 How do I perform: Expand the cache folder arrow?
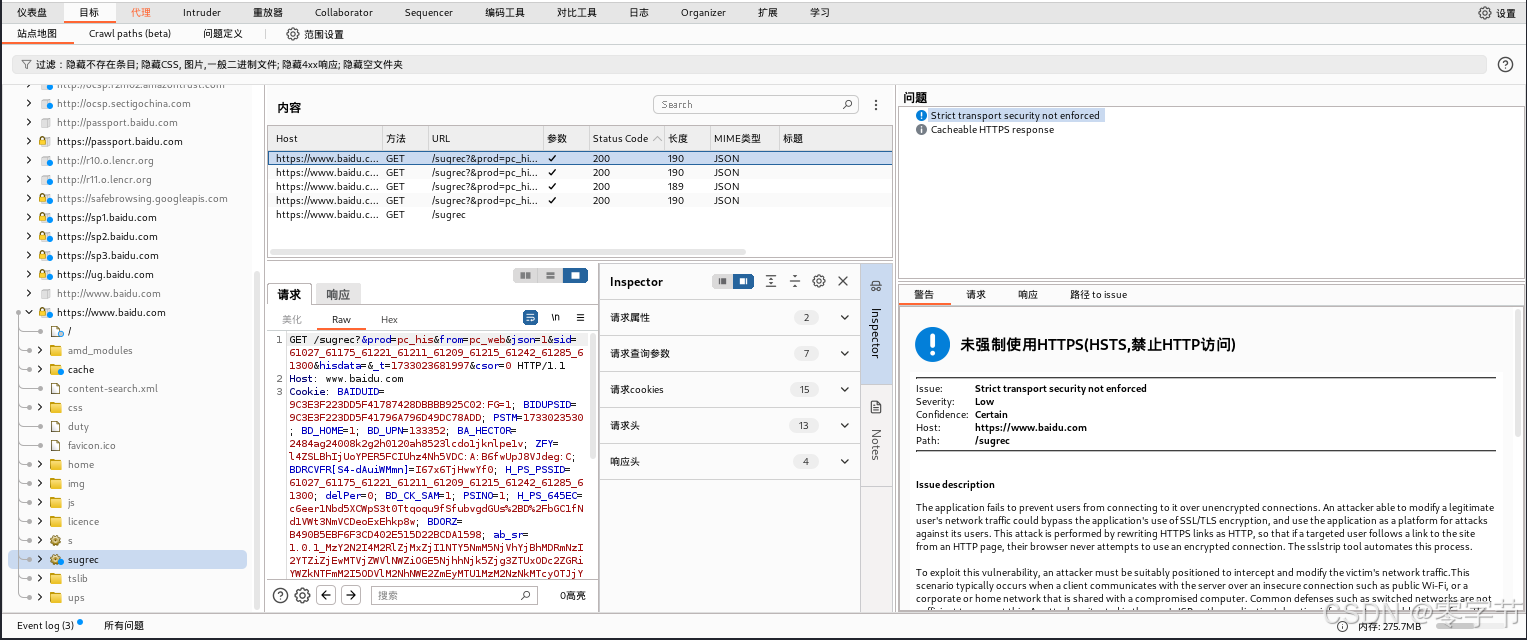40,370
